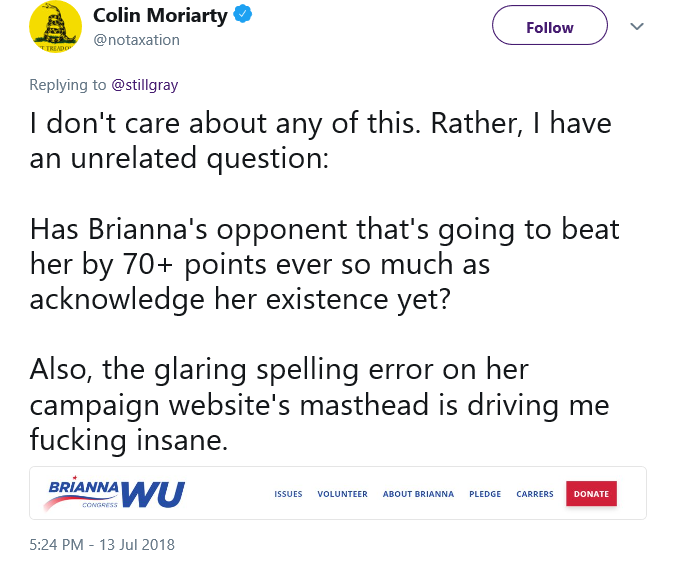Image resolution: width=688 pixels, height=568 pixels.
Task: Click the tweet text about 70+ points
Action: coord(325,264)
